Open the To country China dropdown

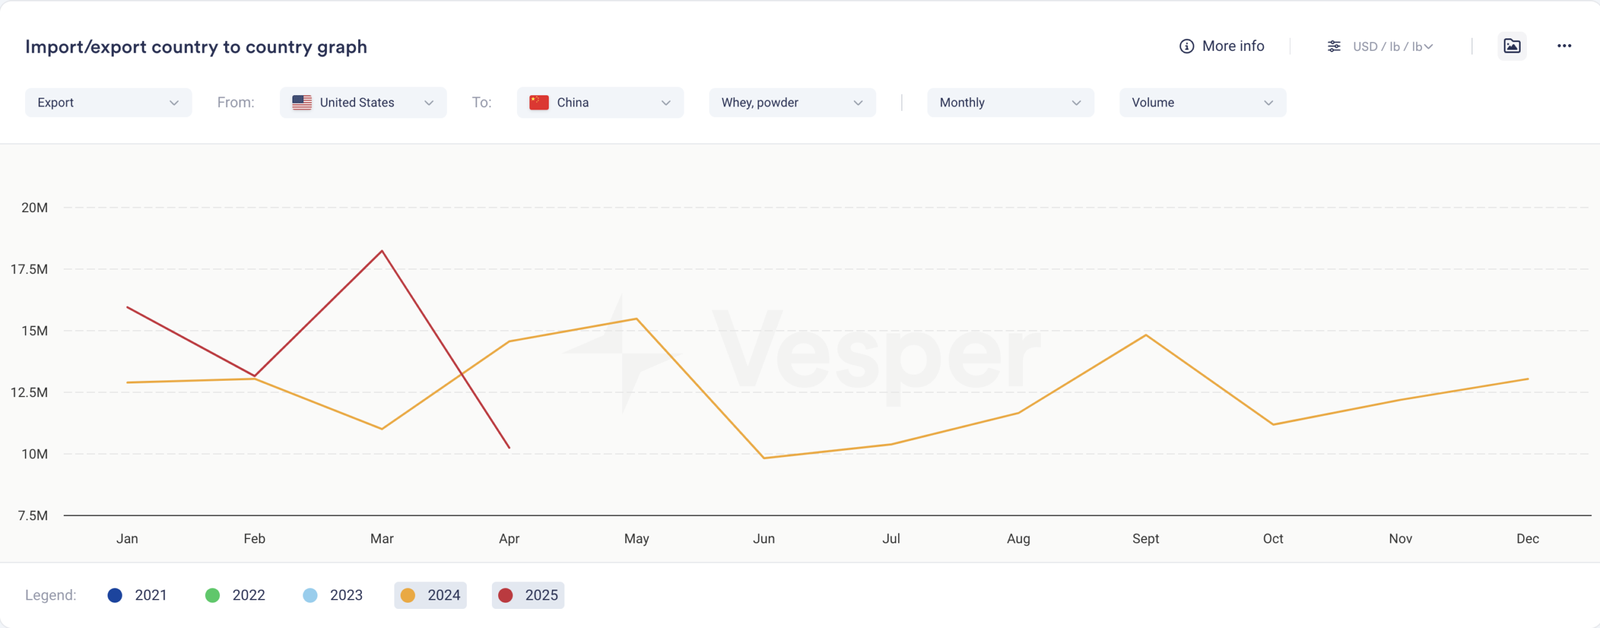(x=600, y=102)
